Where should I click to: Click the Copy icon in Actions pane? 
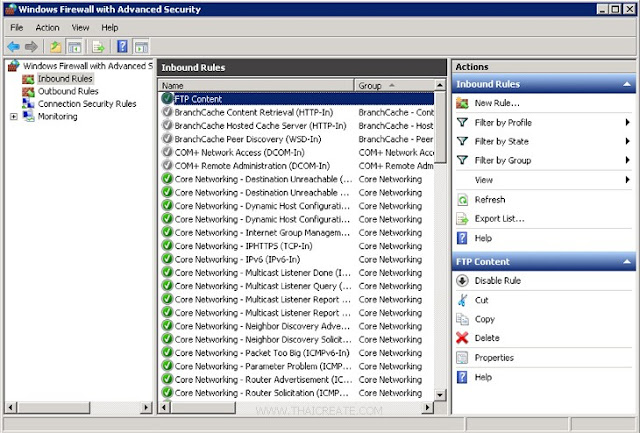[x=462, y=319]
